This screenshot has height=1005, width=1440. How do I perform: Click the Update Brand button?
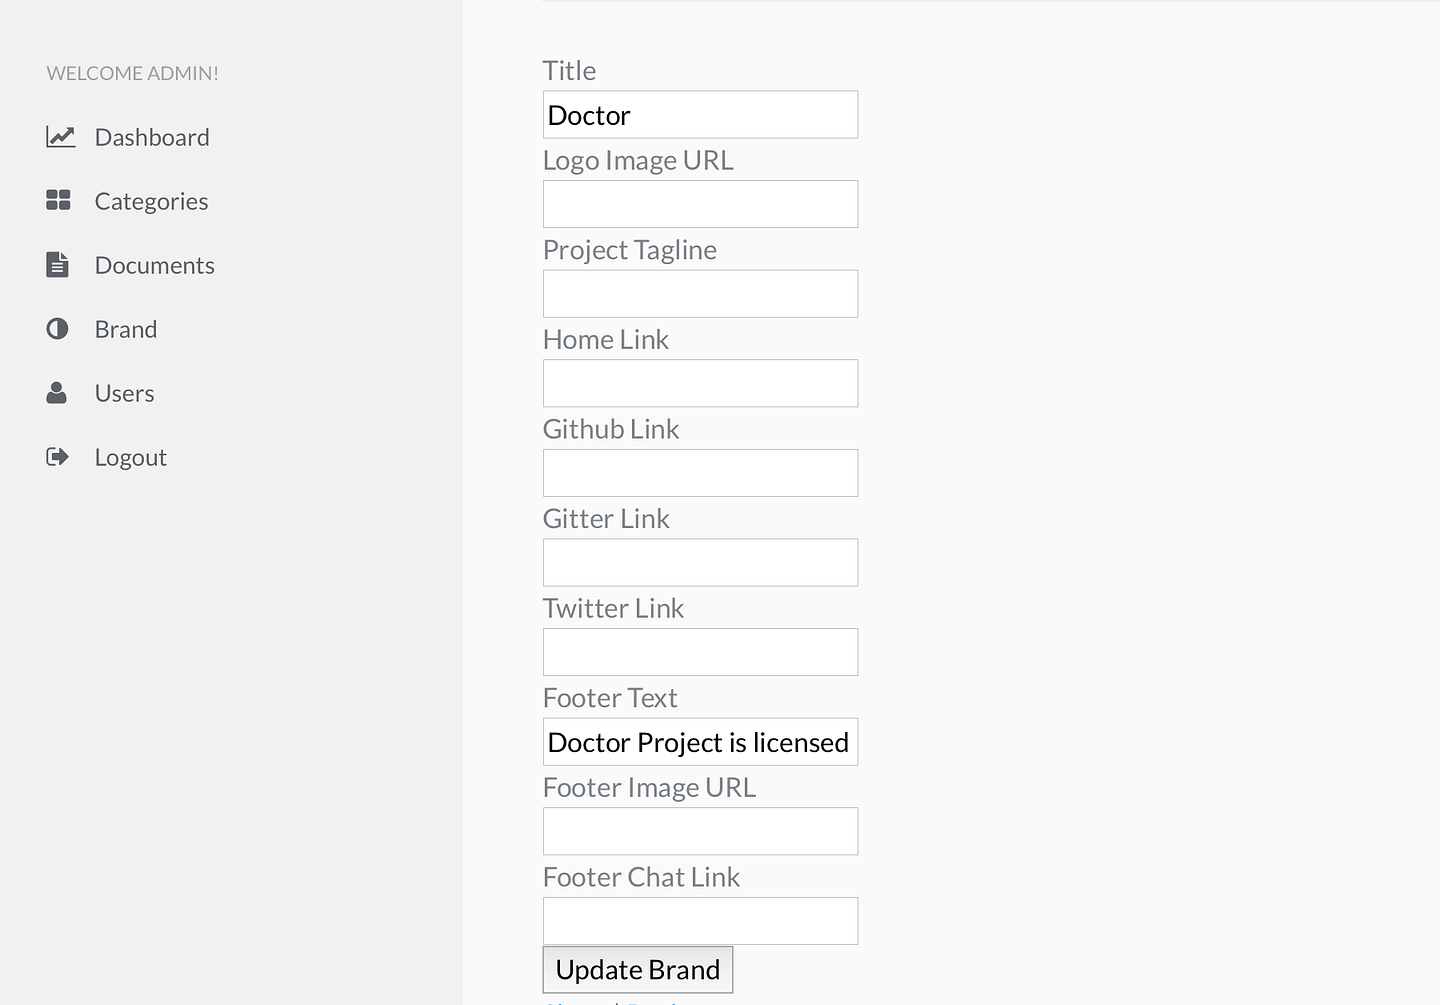(638, 970)
